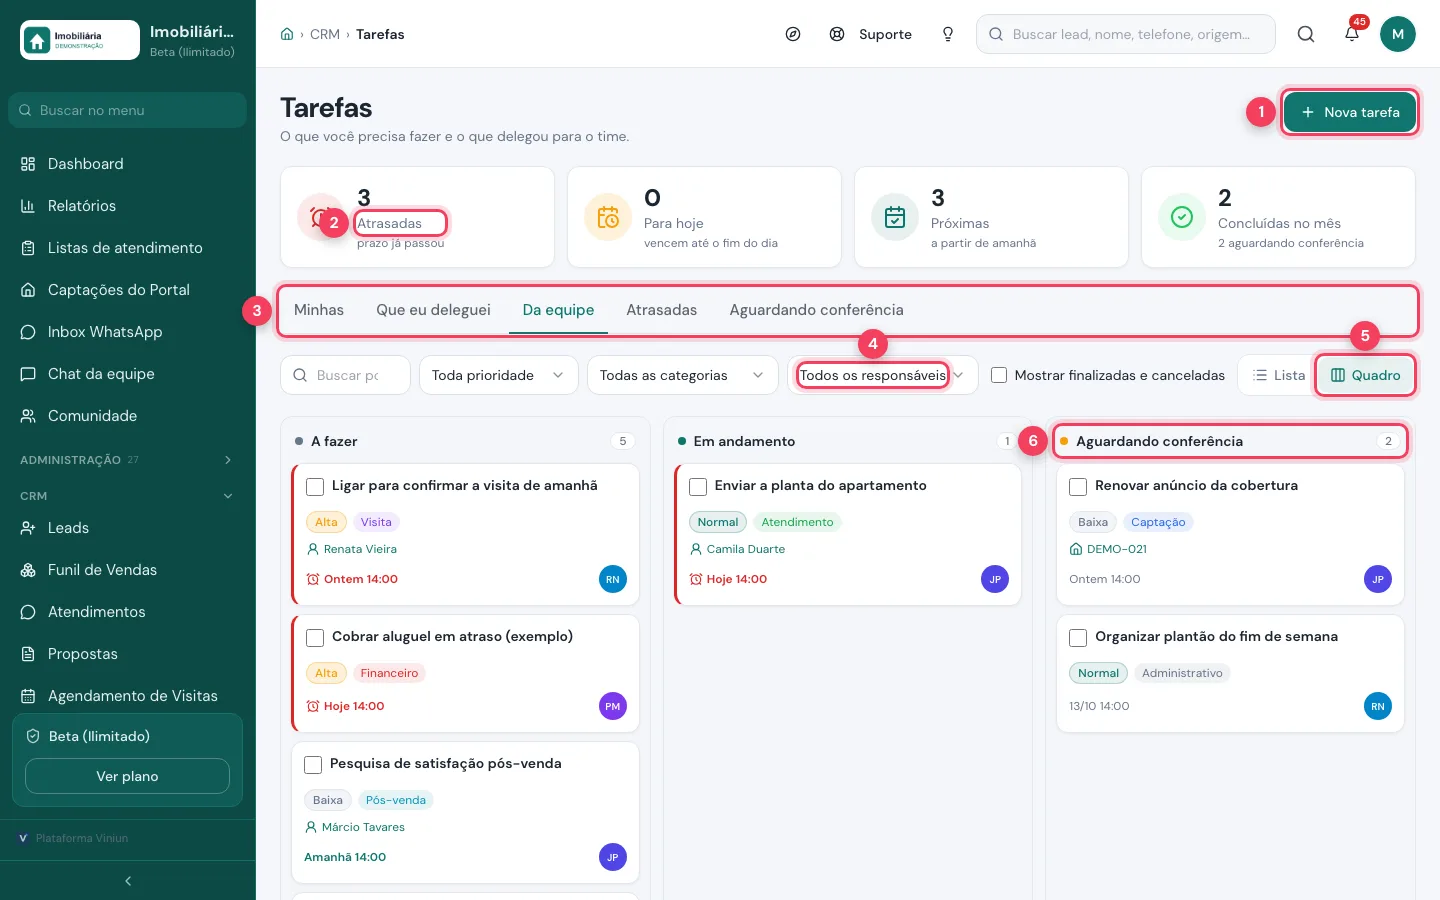
Task: Go to home via breadcrumb house icon
Action: (287, 34)
